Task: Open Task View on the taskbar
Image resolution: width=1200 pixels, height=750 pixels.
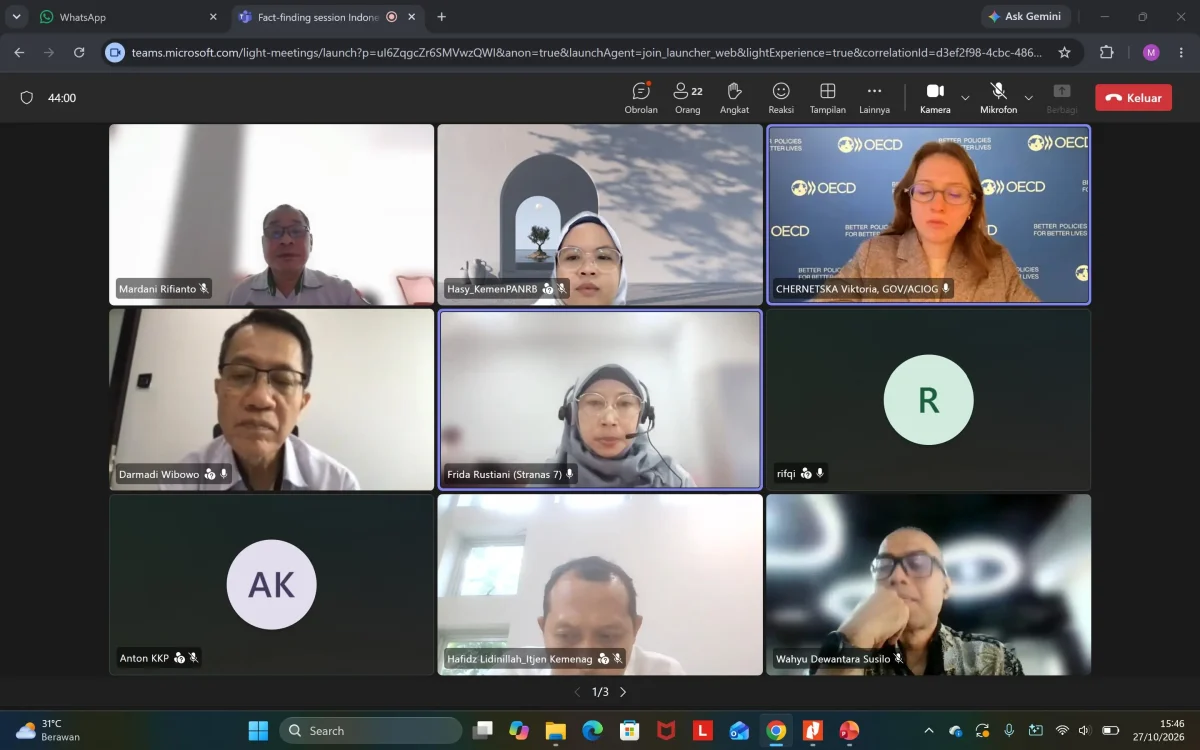Action: click(x=483, y=731)
